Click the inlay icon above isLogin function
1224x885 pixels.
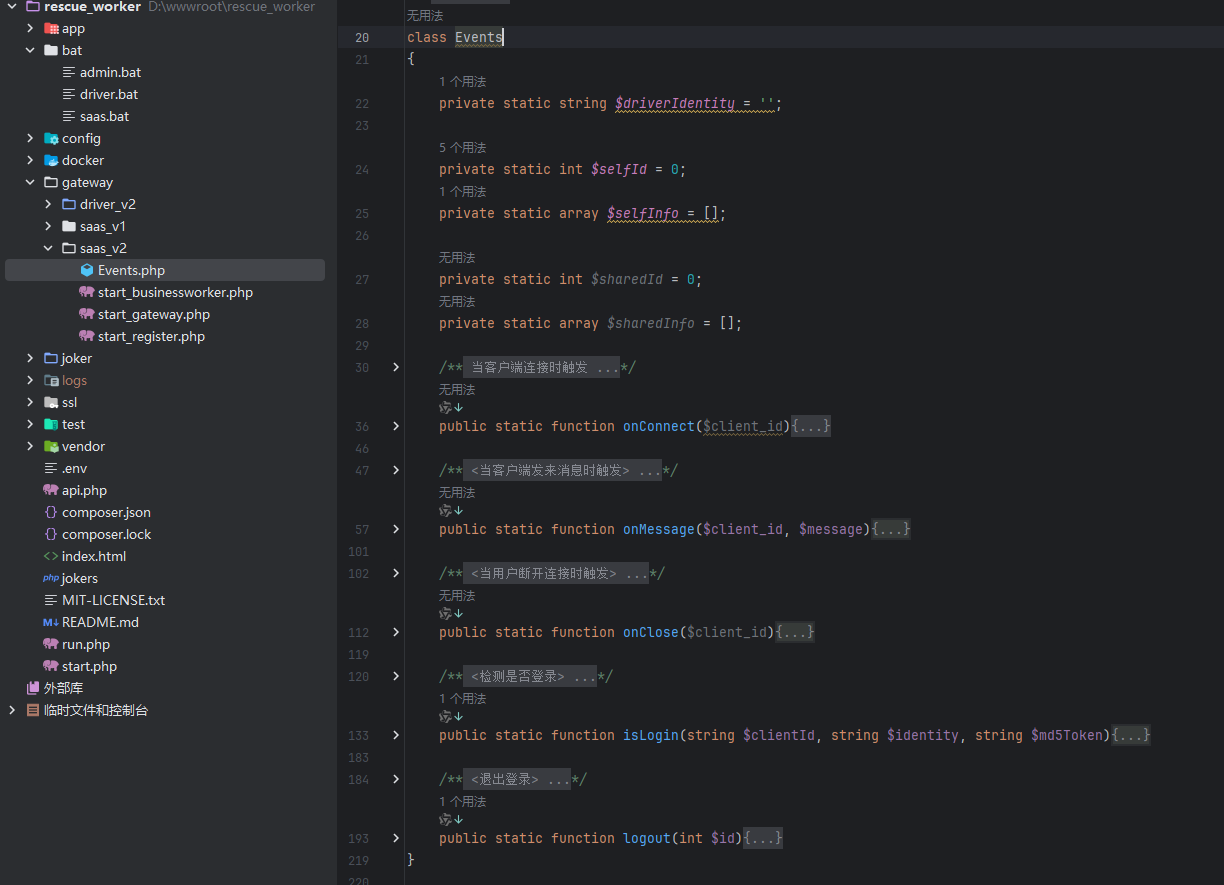[451, 717]
